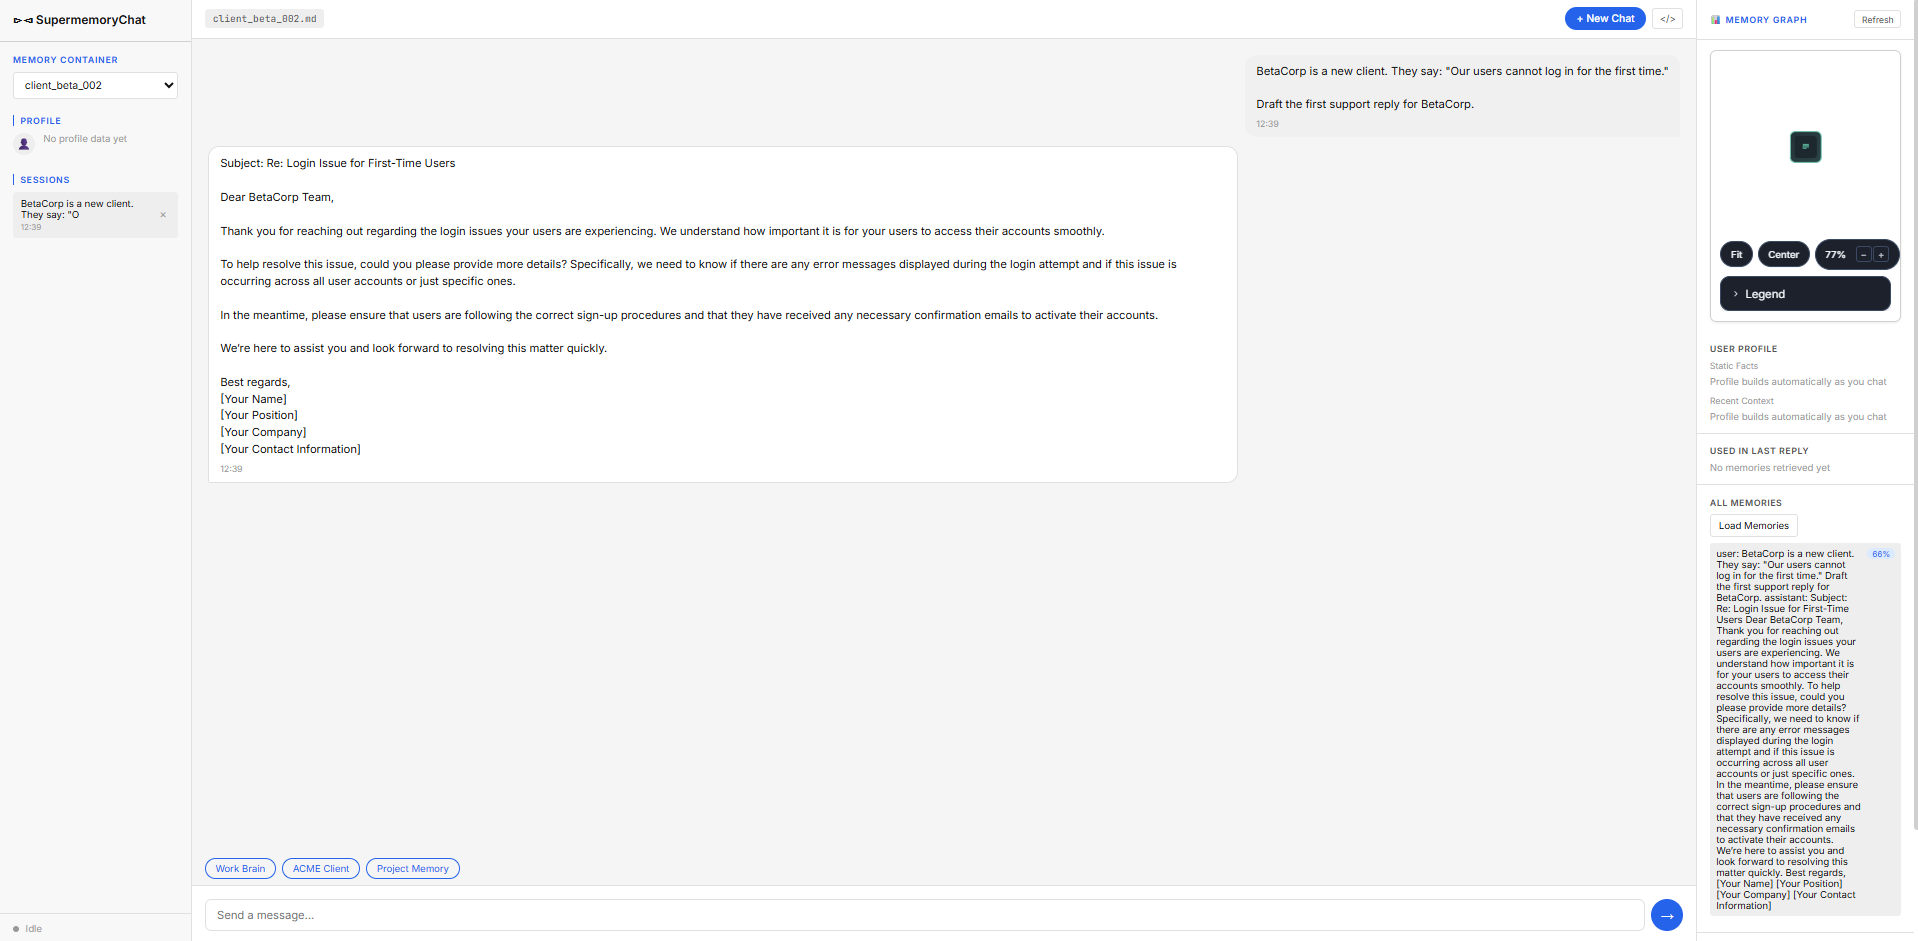
Task: Select the ACME Client preset
Action: [321, 869]
